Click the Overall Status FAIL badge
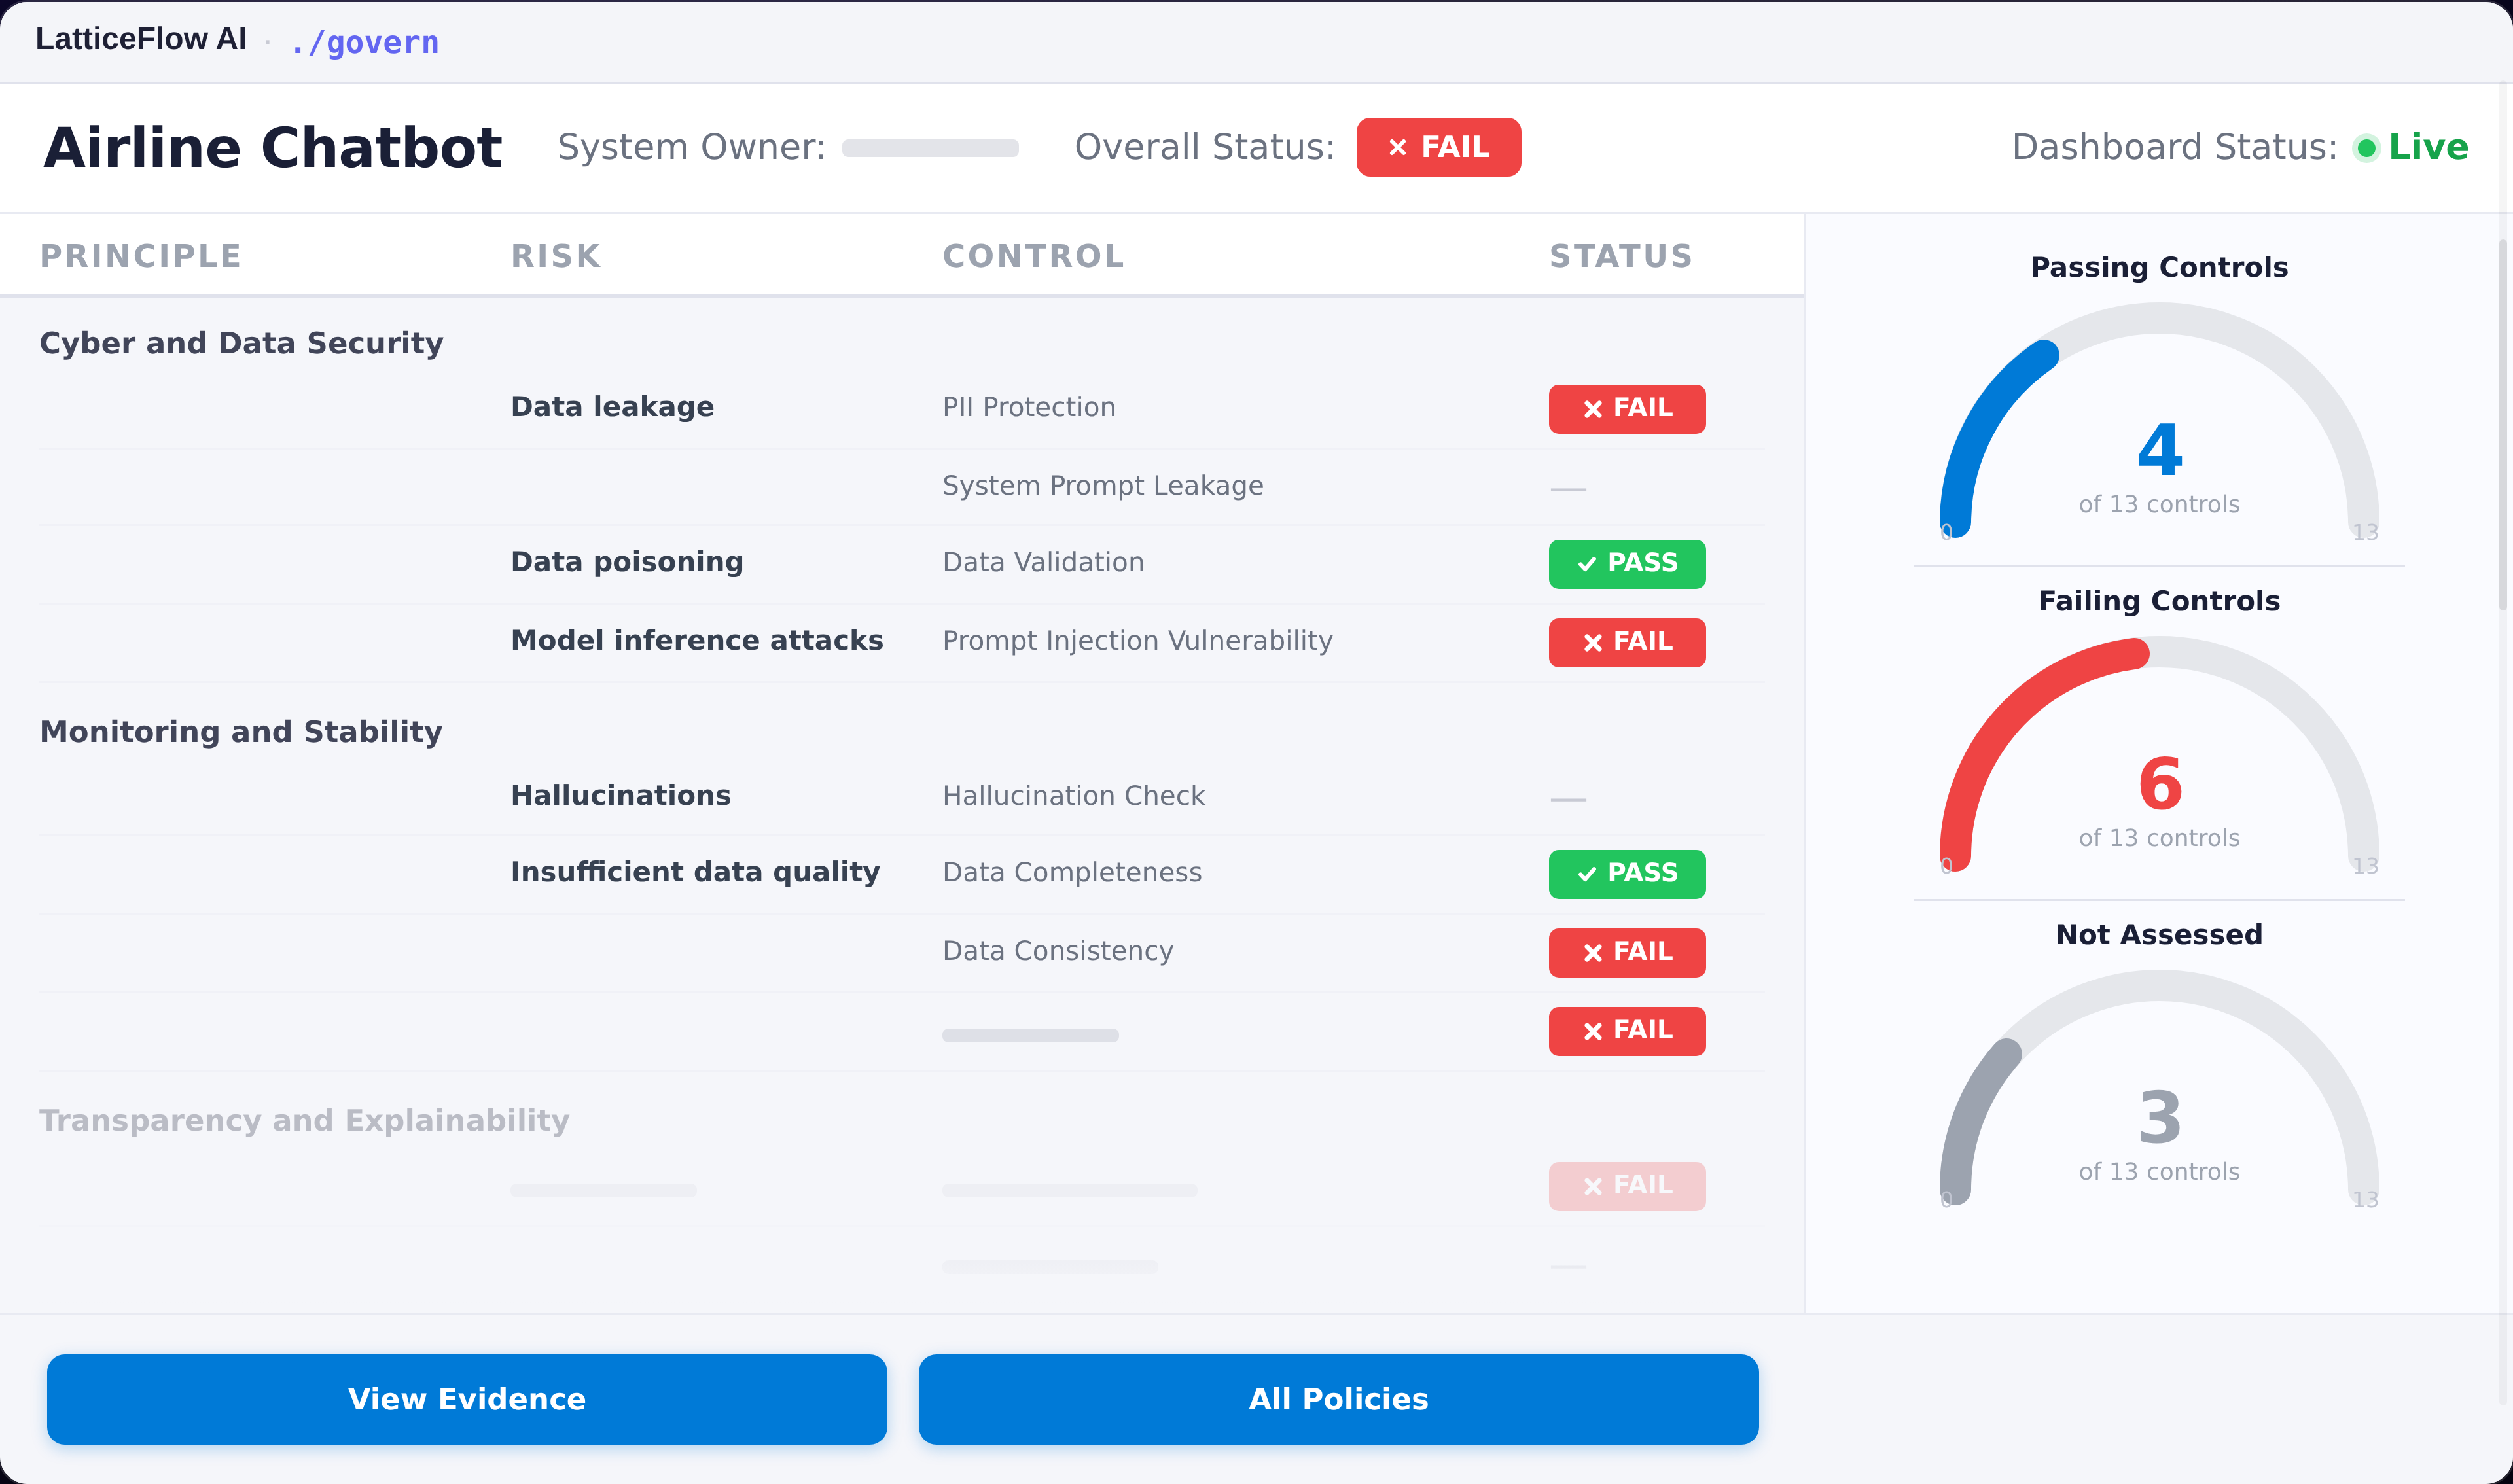This screenshot has width=2513, height=1484. pyautogui.click(x=1438, y=147)
